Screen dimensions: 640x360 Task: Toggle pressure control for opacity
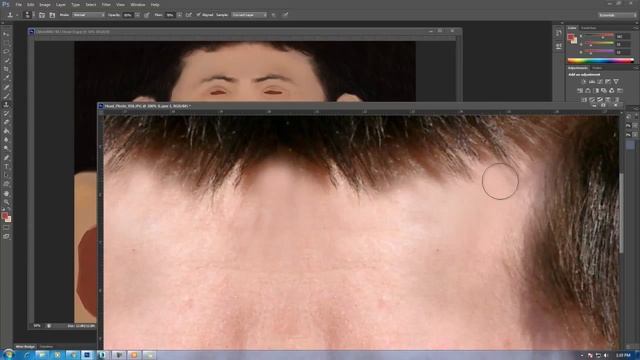[x=147, y=15]
